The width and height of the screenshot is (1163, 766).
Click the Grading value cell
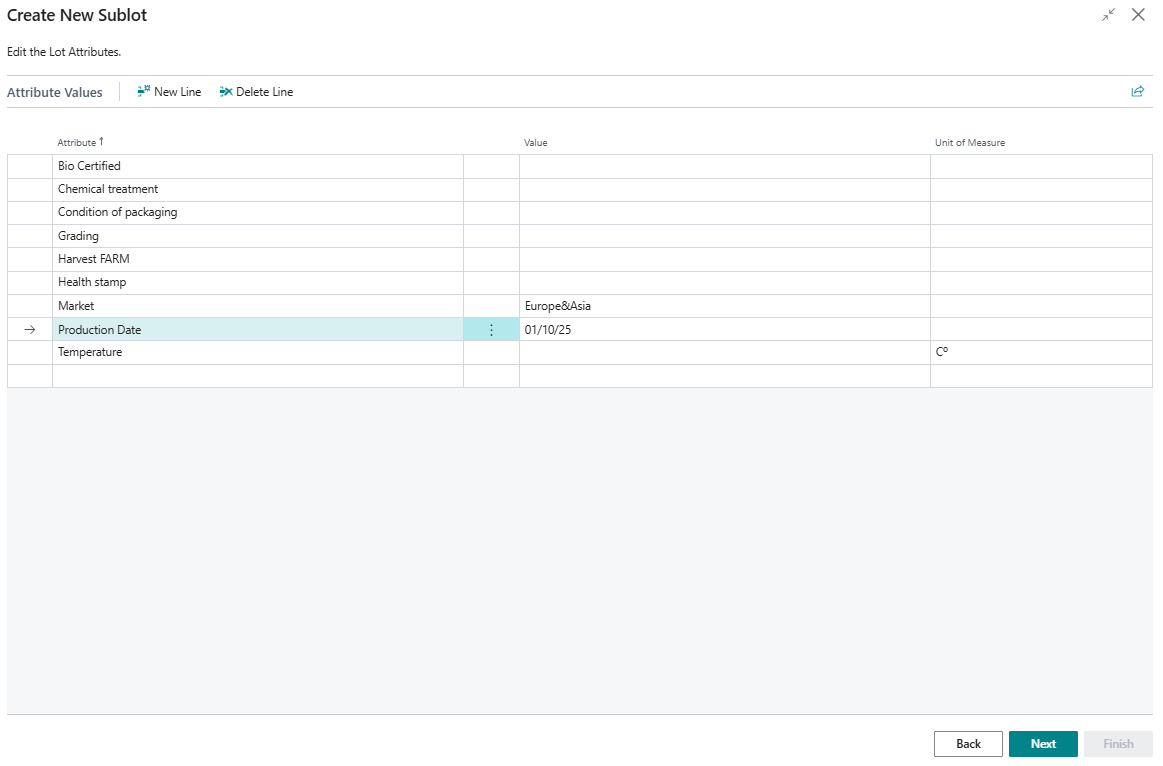pyautogui.click(x=724, y=236)
